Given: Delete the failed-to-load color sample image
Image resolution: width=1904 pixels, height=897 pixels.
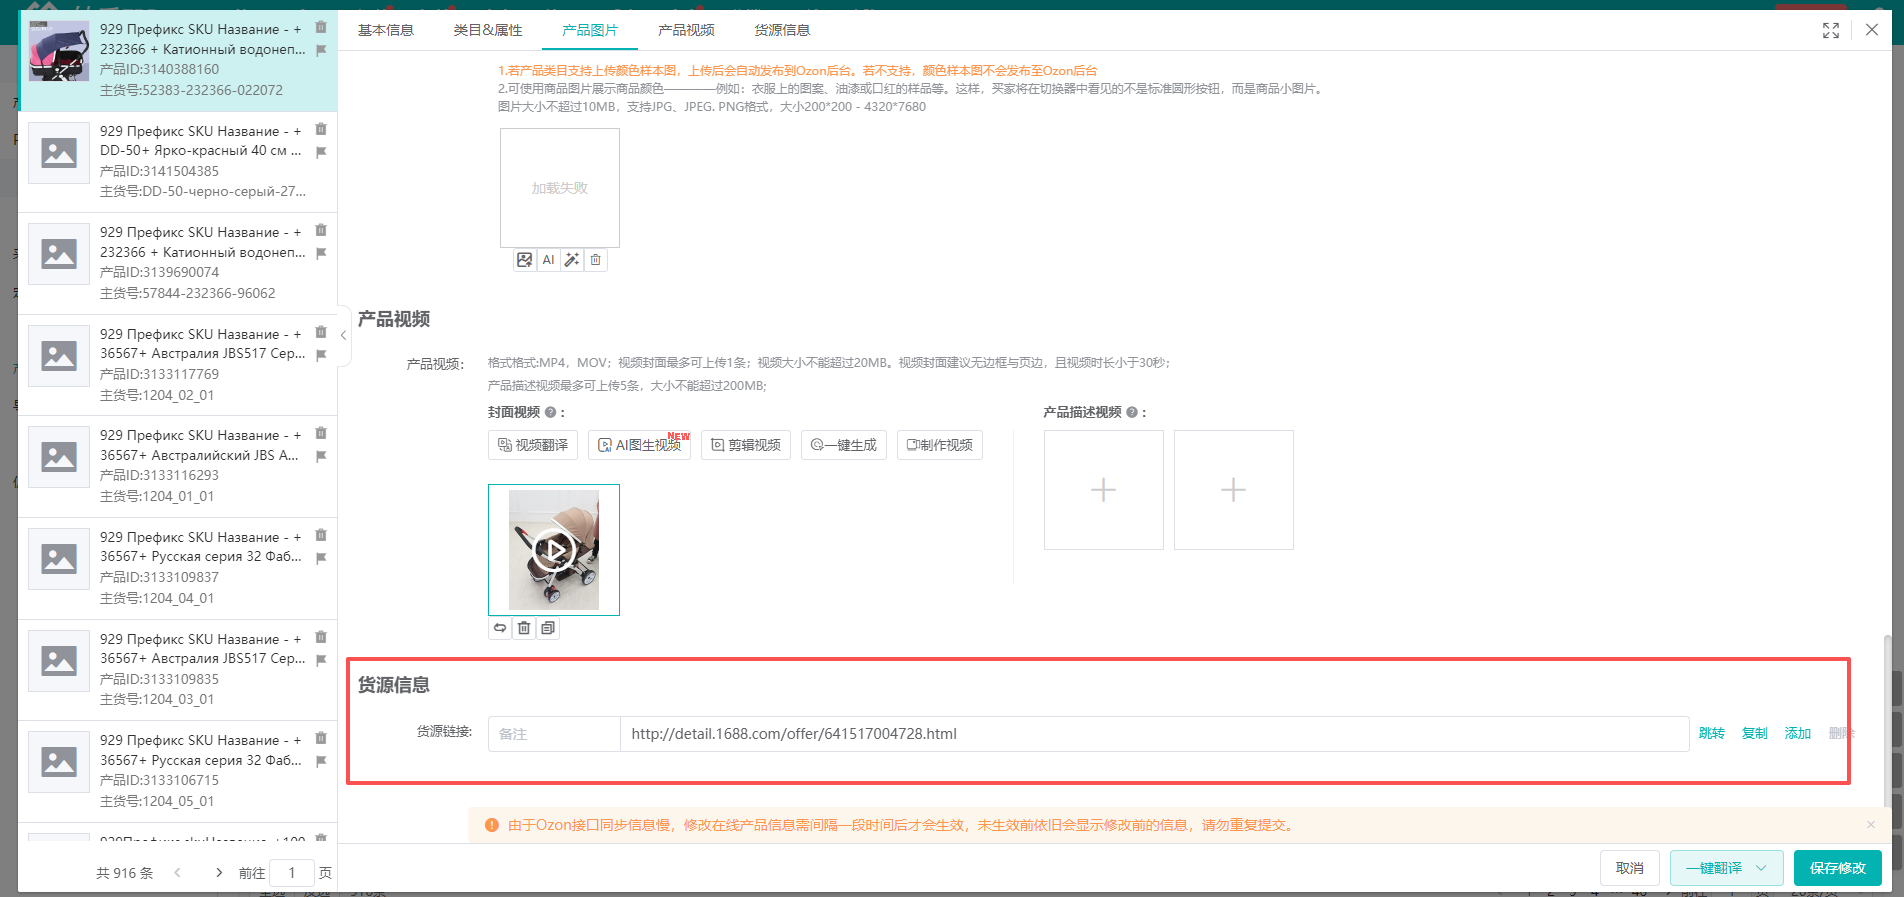Looking at the screenshot, I should click(596, 260).
